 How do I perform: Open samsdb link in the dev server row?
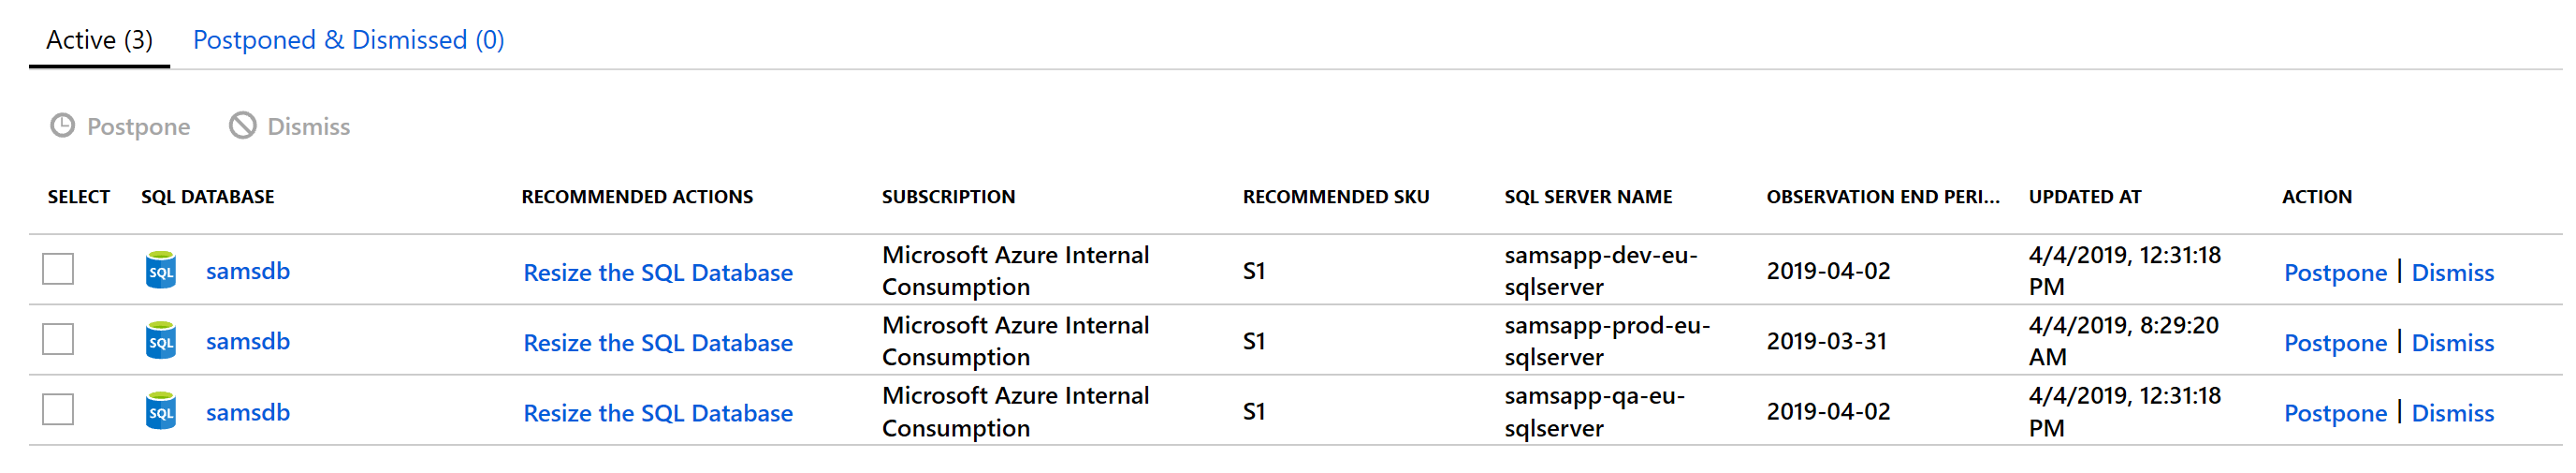248,271
